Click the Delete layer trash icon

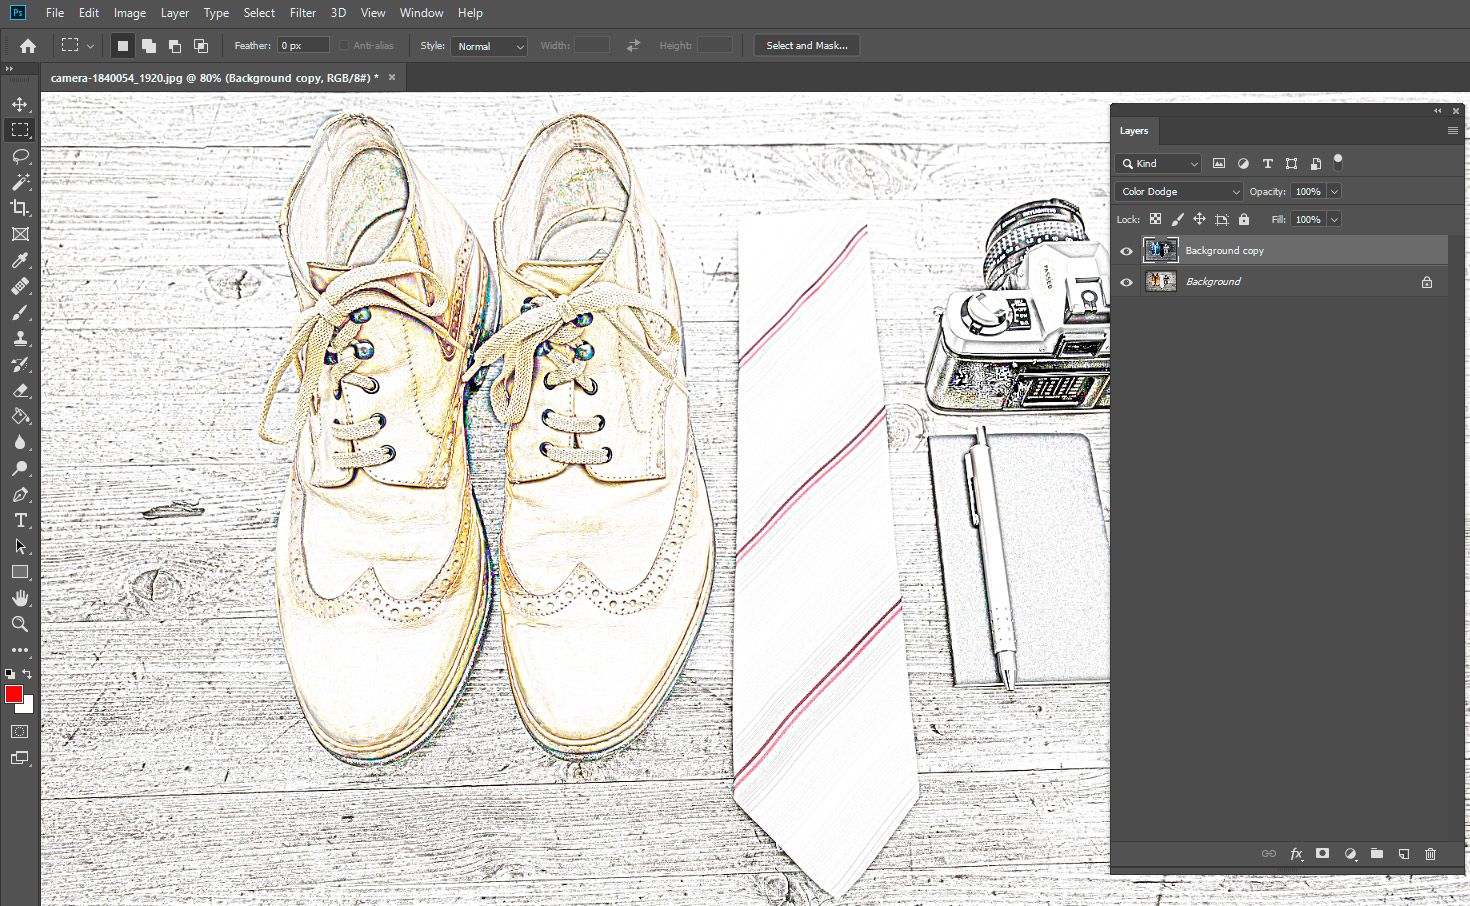[x=1430, y=854]
